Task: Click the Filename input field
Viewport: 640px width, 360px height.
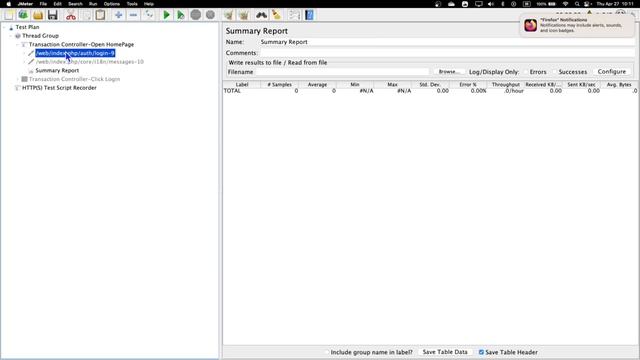Action: tap(342, 72)
